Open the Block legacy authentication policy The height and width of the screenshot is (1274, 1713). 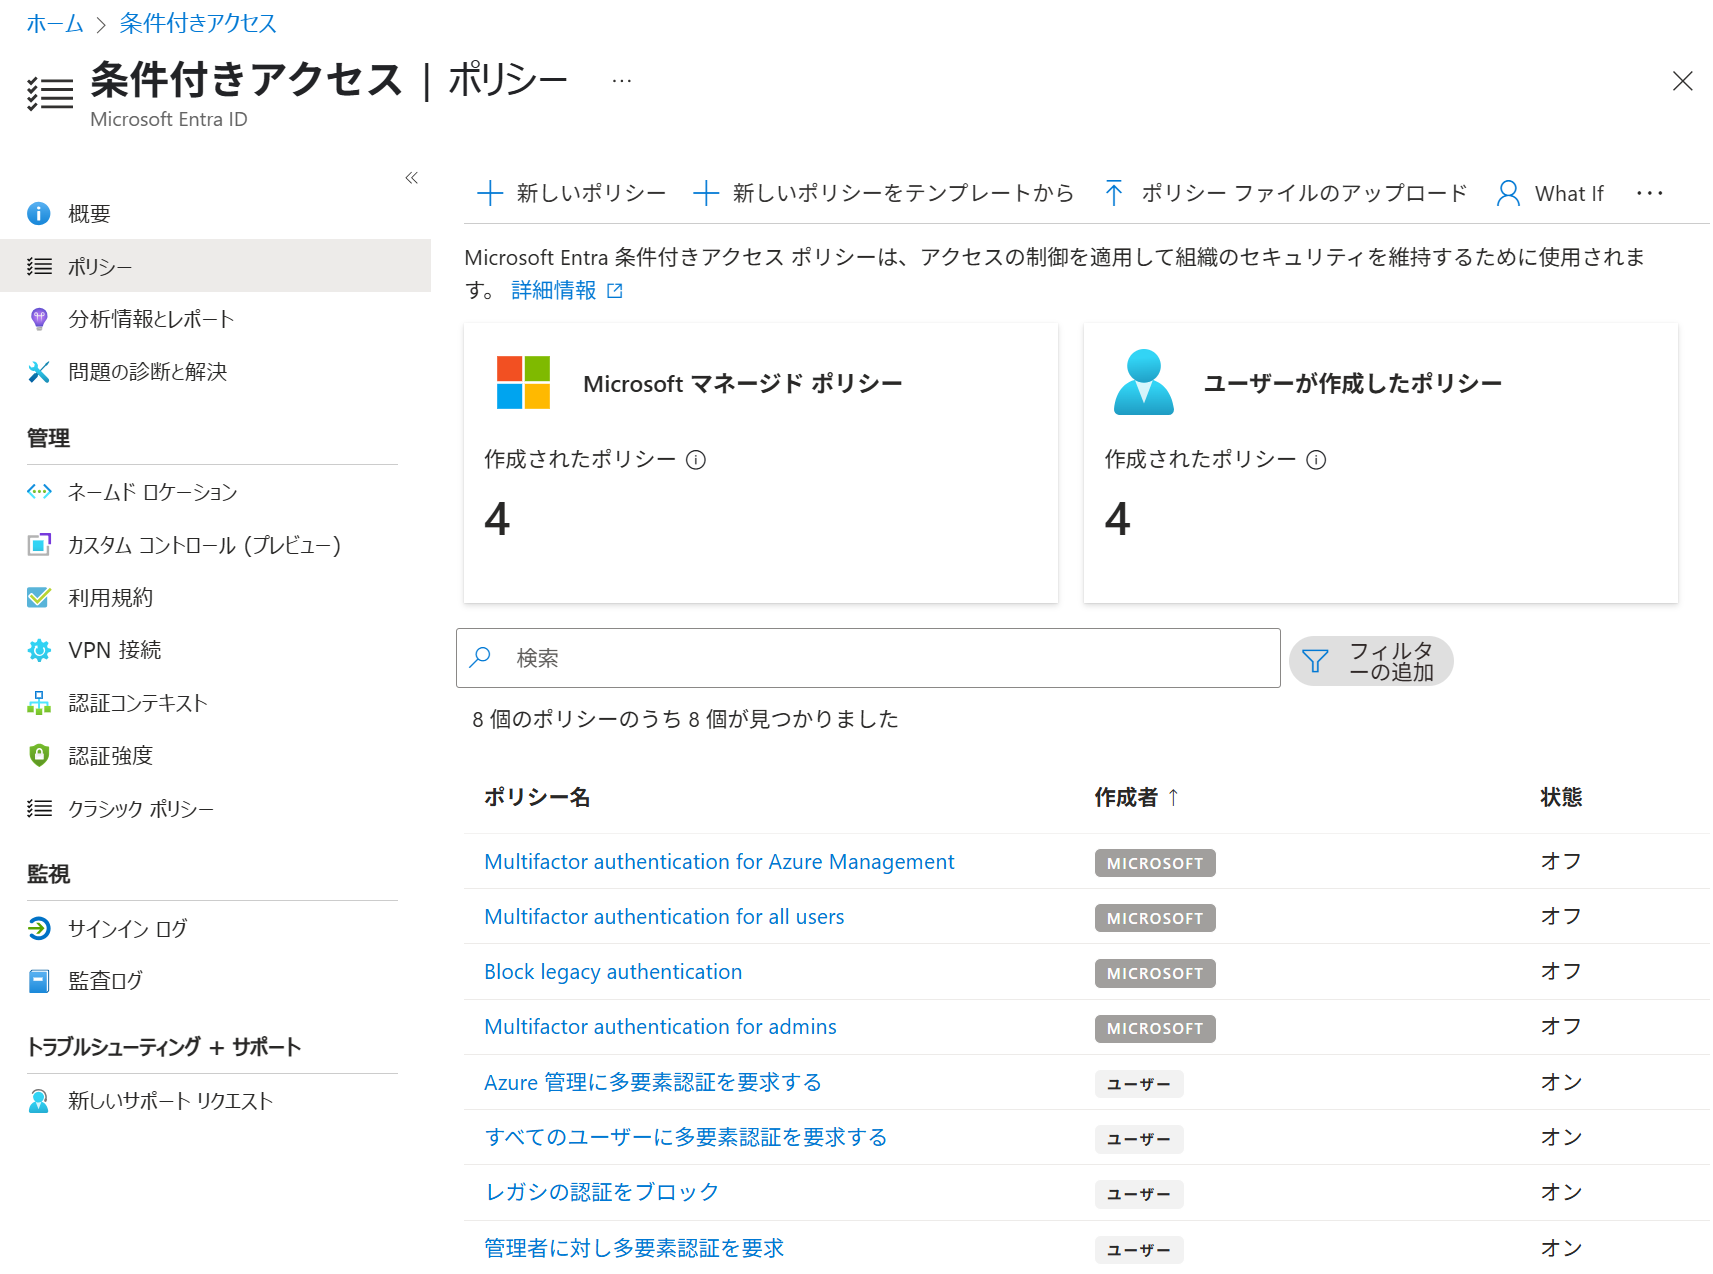coord(613,972)
